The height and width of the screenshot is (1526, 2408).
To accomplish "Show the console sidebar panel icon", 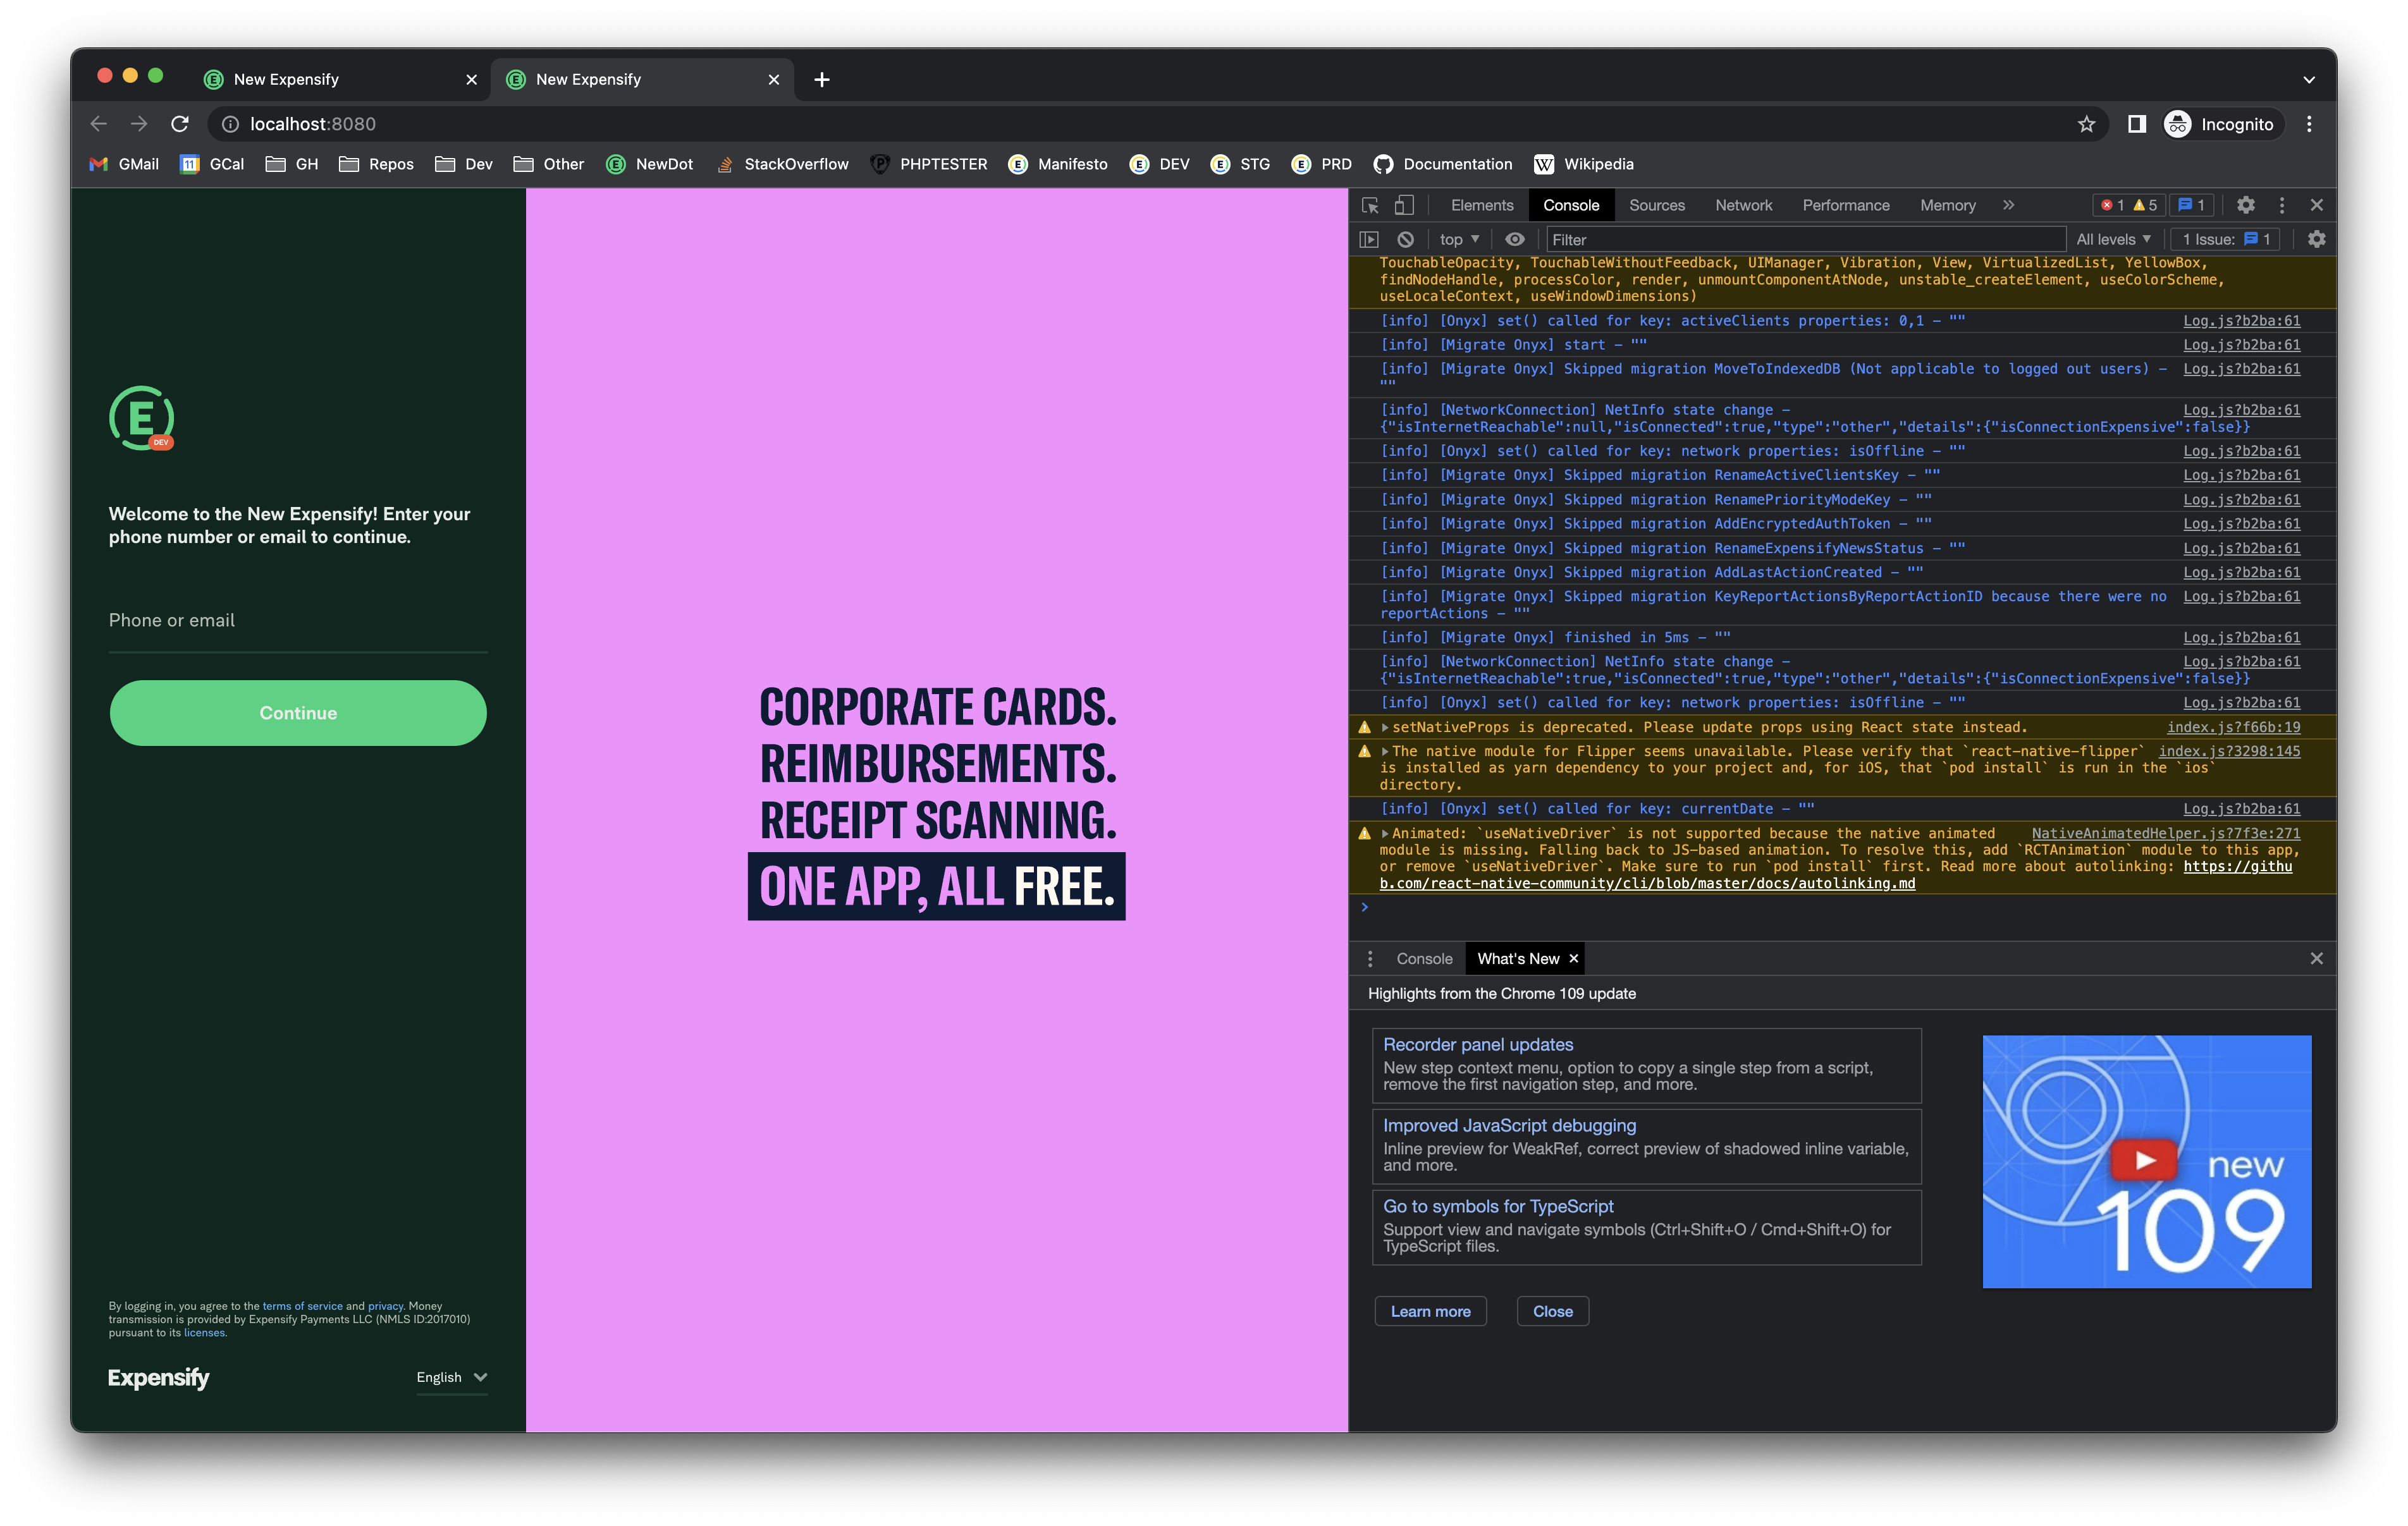I will point(1369,240).
